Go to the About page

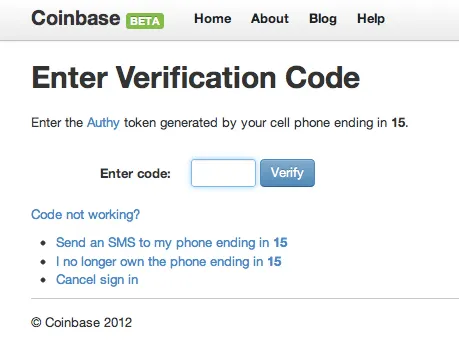click(270, 18)
